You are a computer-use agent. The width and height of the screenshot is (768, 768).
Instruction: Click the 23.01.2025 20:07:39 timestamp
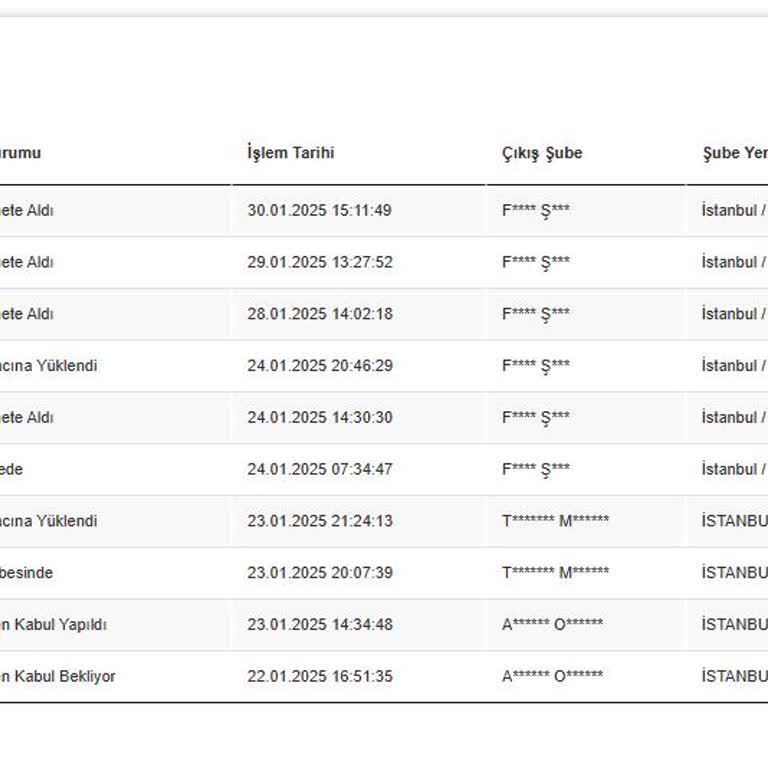[319, 573]
